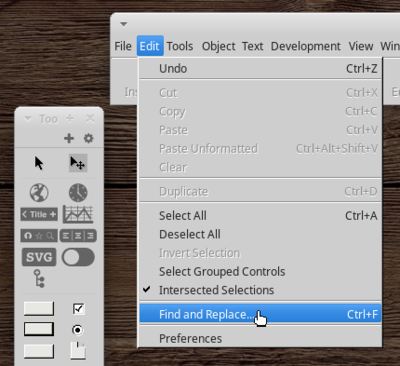The height and width of the screenshot is (366, 400).
Task: Click the plus button in Tools palette
Action: coord(69,138)
